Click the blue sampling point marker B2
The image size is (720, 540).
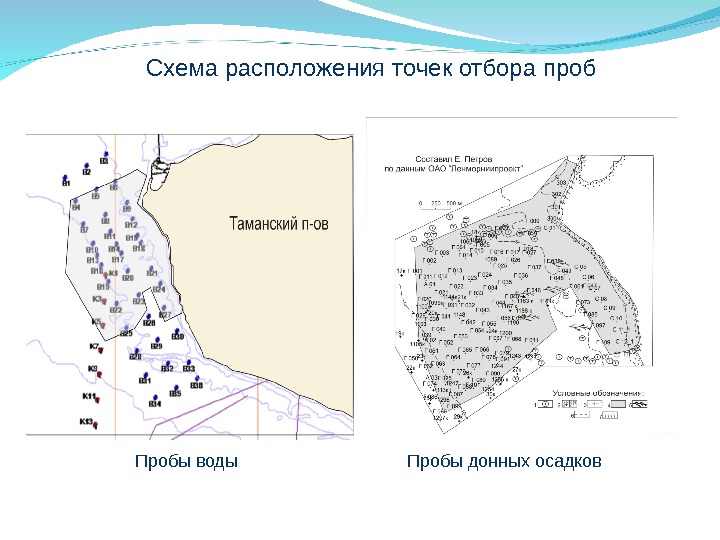86,166
